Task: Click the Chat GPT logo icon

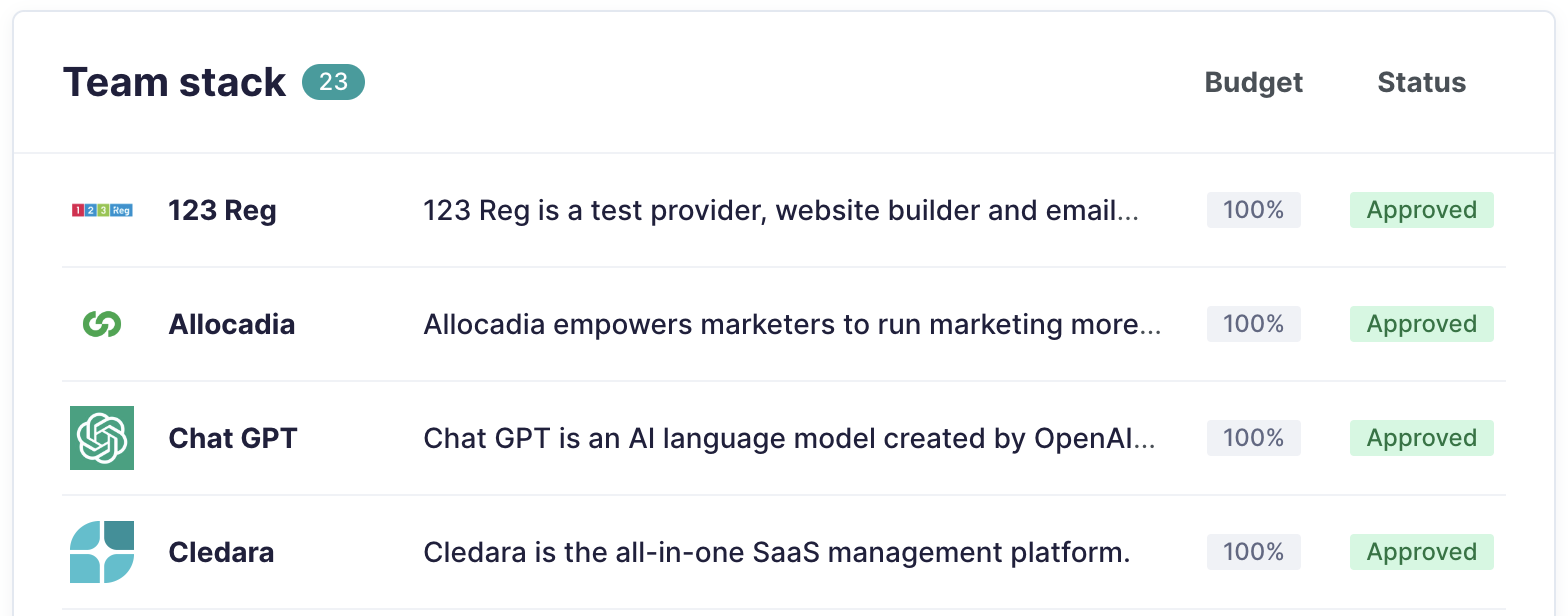Action: [102, 438]
